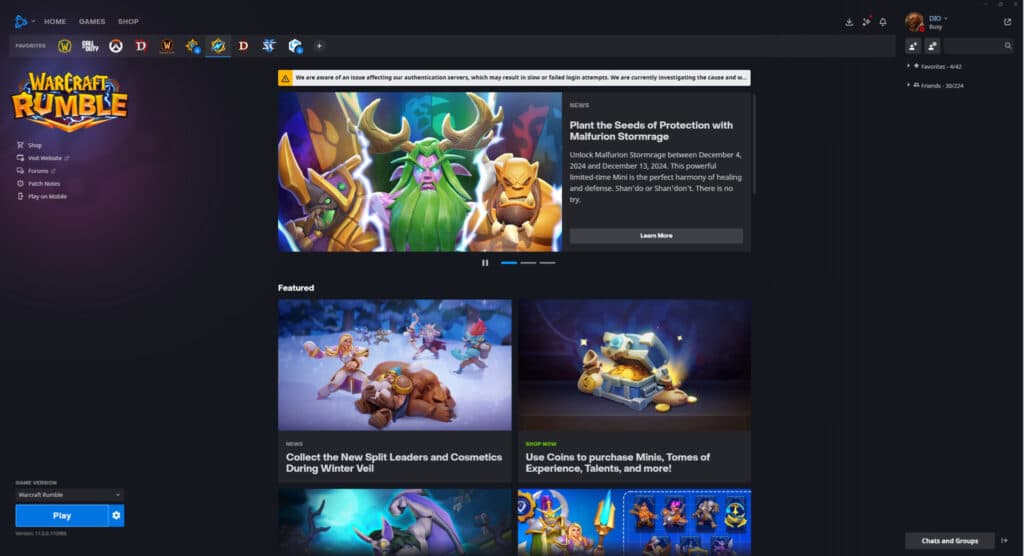Select Call of Duty in favorites bar

[90, 46]
